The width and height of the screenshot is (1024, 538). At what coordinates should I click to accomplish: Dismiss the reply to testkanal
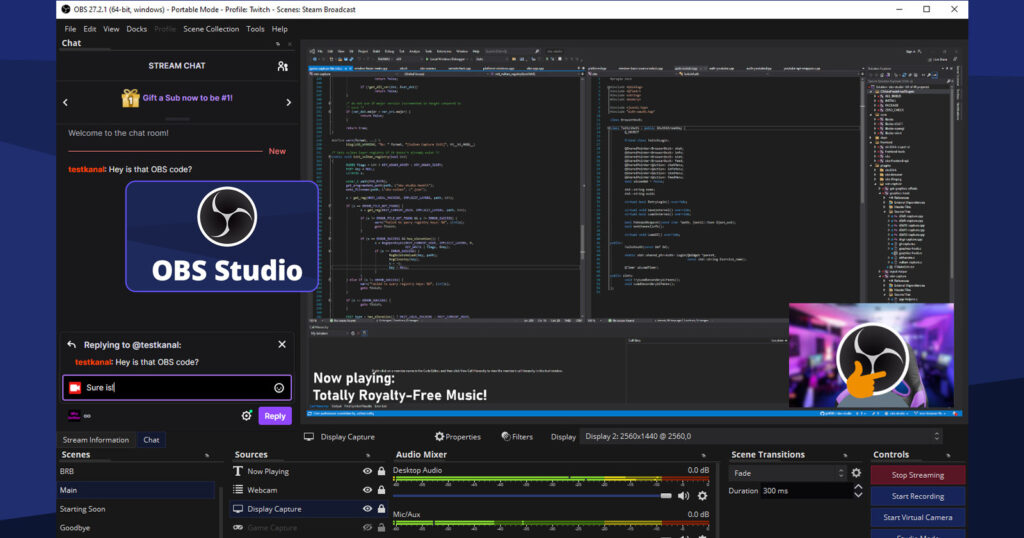(282, 344)
